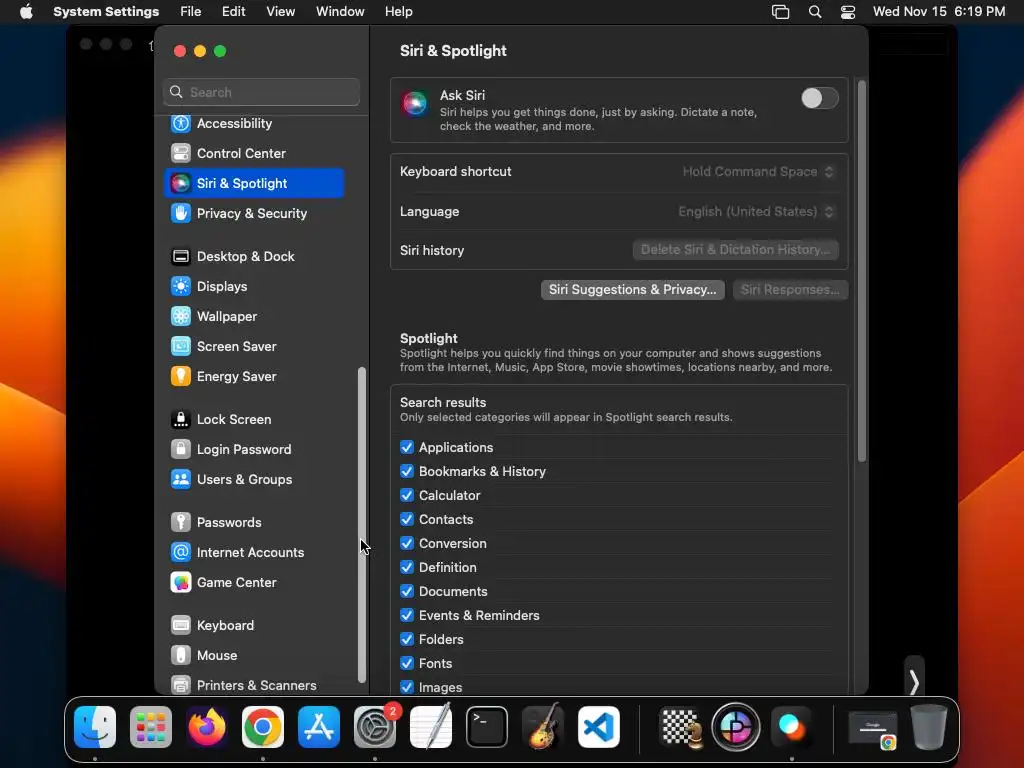Viewport: 1024px width, 768px height.
Task: Open App Store from the Dock
Action: [319, 727]
